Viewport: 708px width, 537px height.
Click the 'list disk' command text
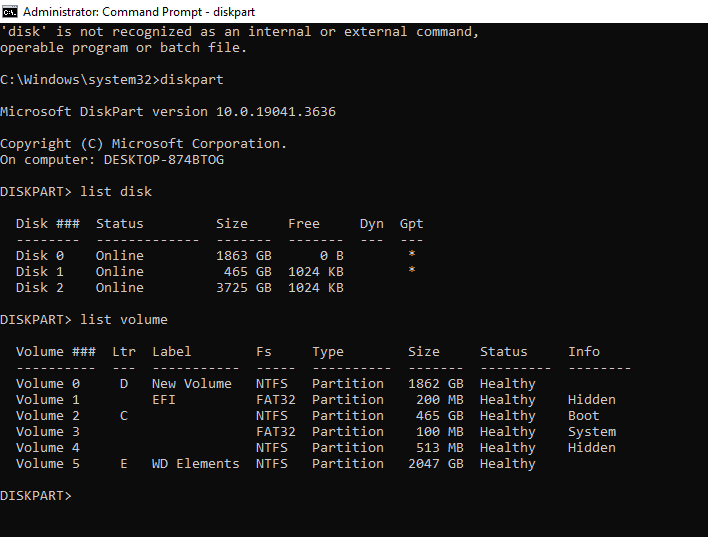pyautogui.click(x=116, y=191)
